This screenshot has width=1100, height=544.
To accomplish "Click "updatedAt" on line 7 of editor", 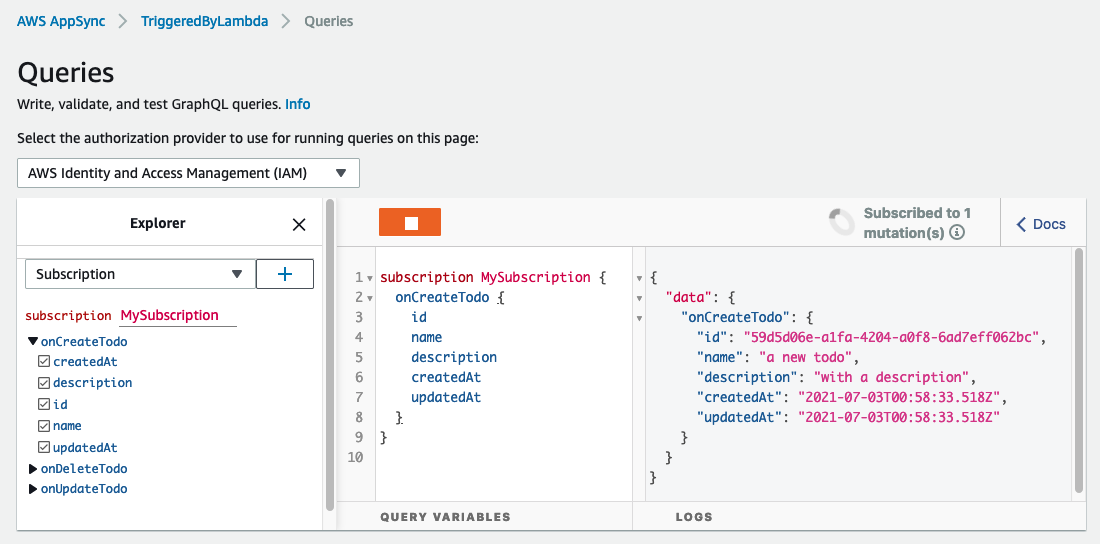I will [446, 397].
